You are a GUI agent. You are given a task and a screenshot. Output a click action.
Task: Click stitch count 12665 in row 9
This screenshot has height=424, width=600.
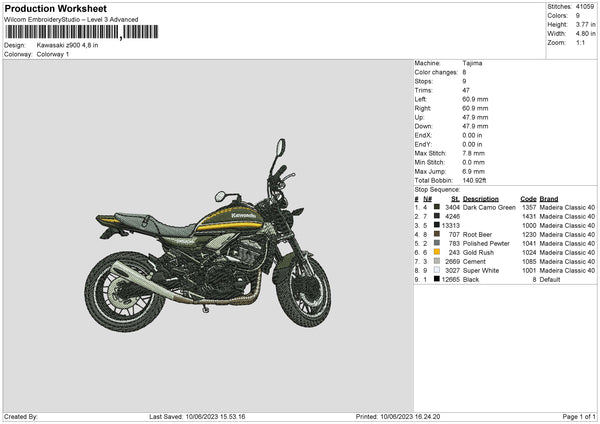coord(451,279)
